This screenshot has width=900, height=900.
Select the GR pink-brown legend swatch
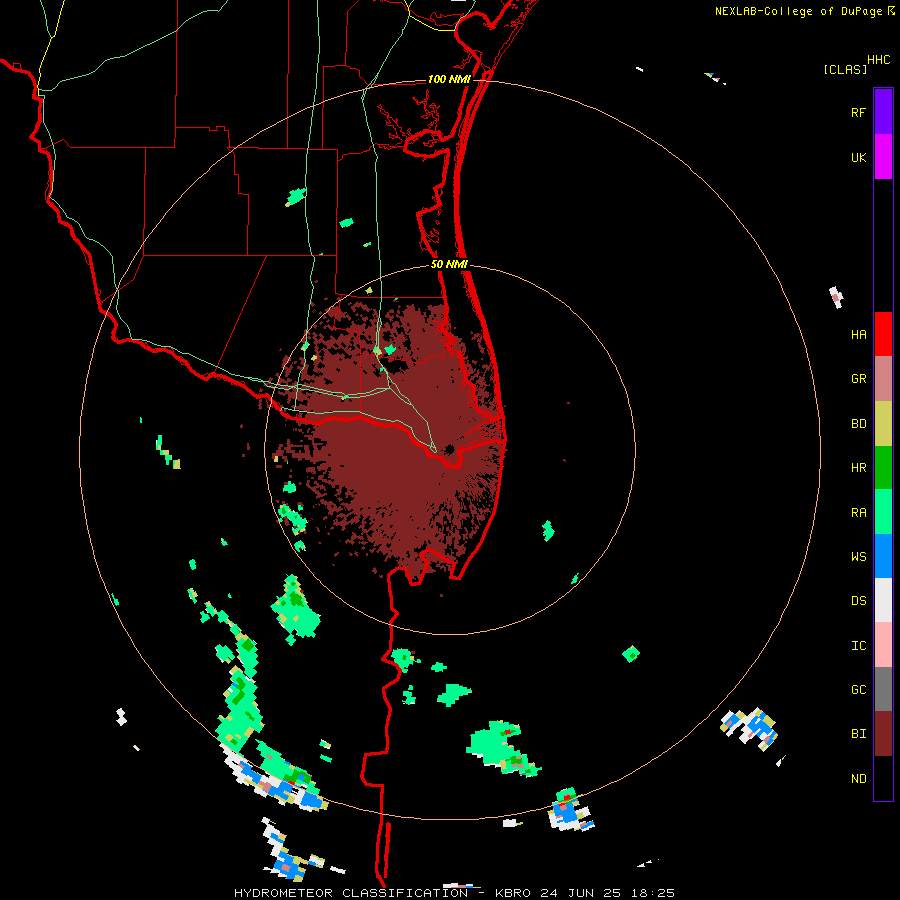[x=883, y=379]
